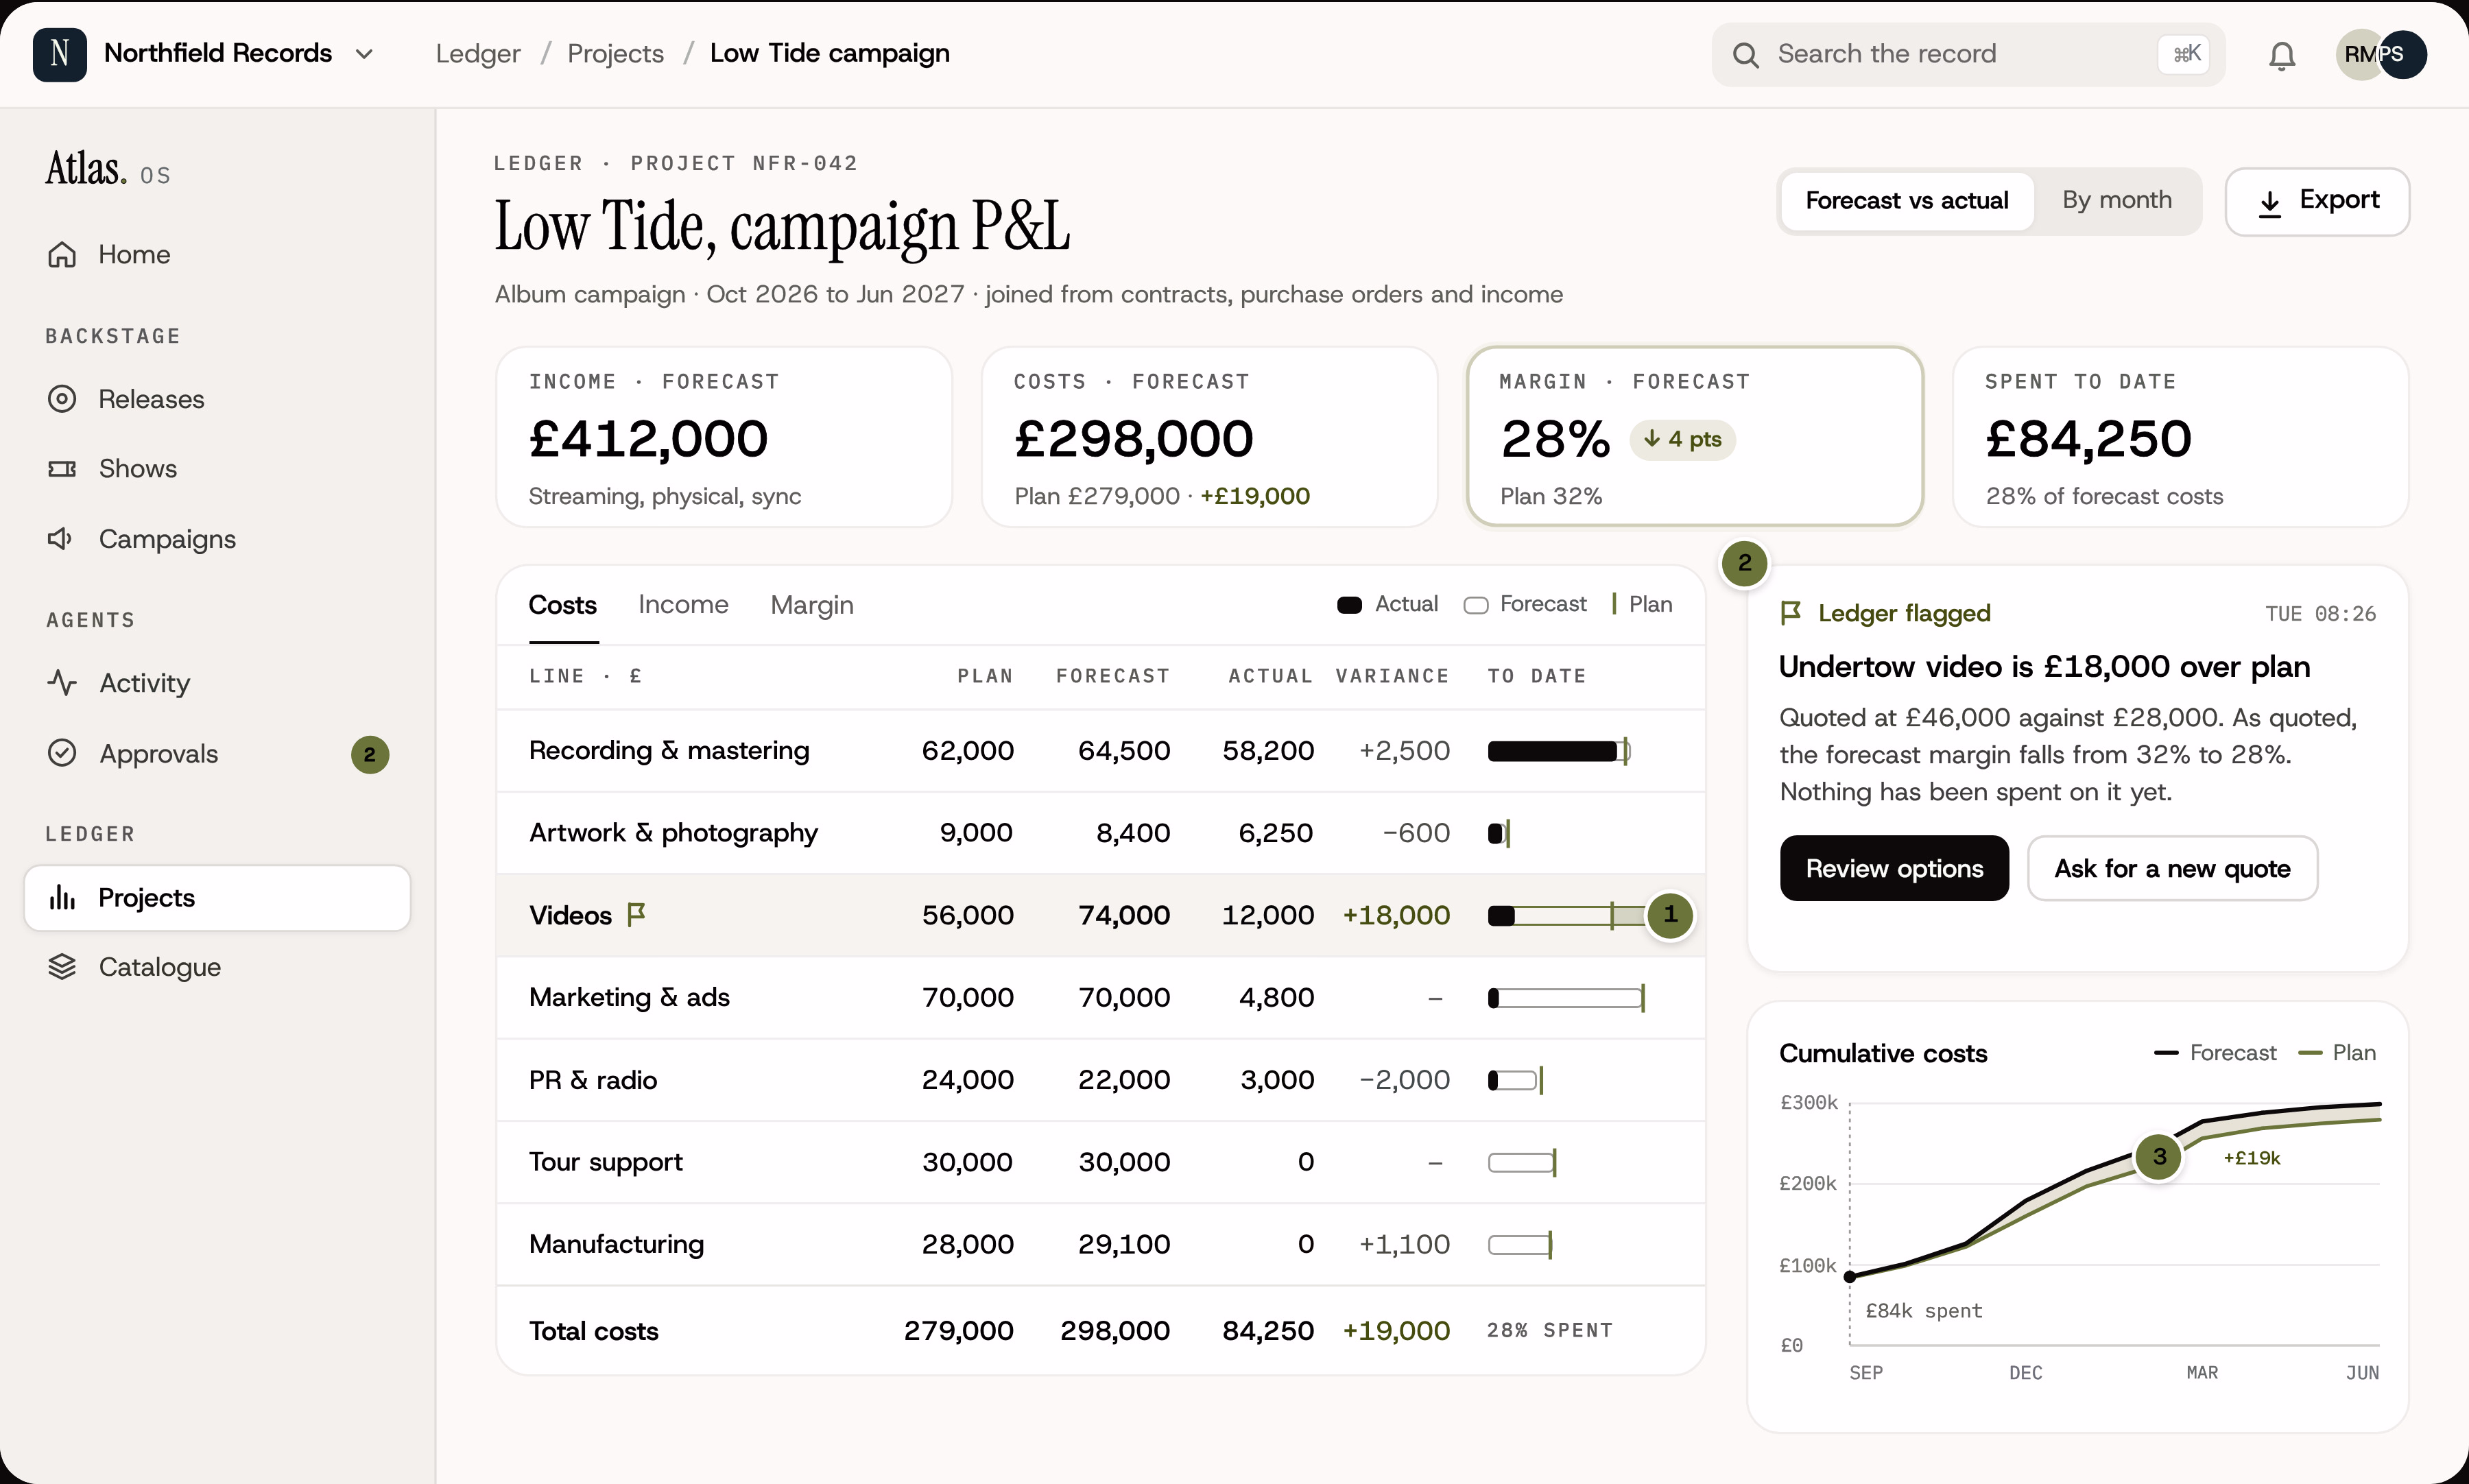
Task: Click the Approvals checkmark icon
Action: 62,753
